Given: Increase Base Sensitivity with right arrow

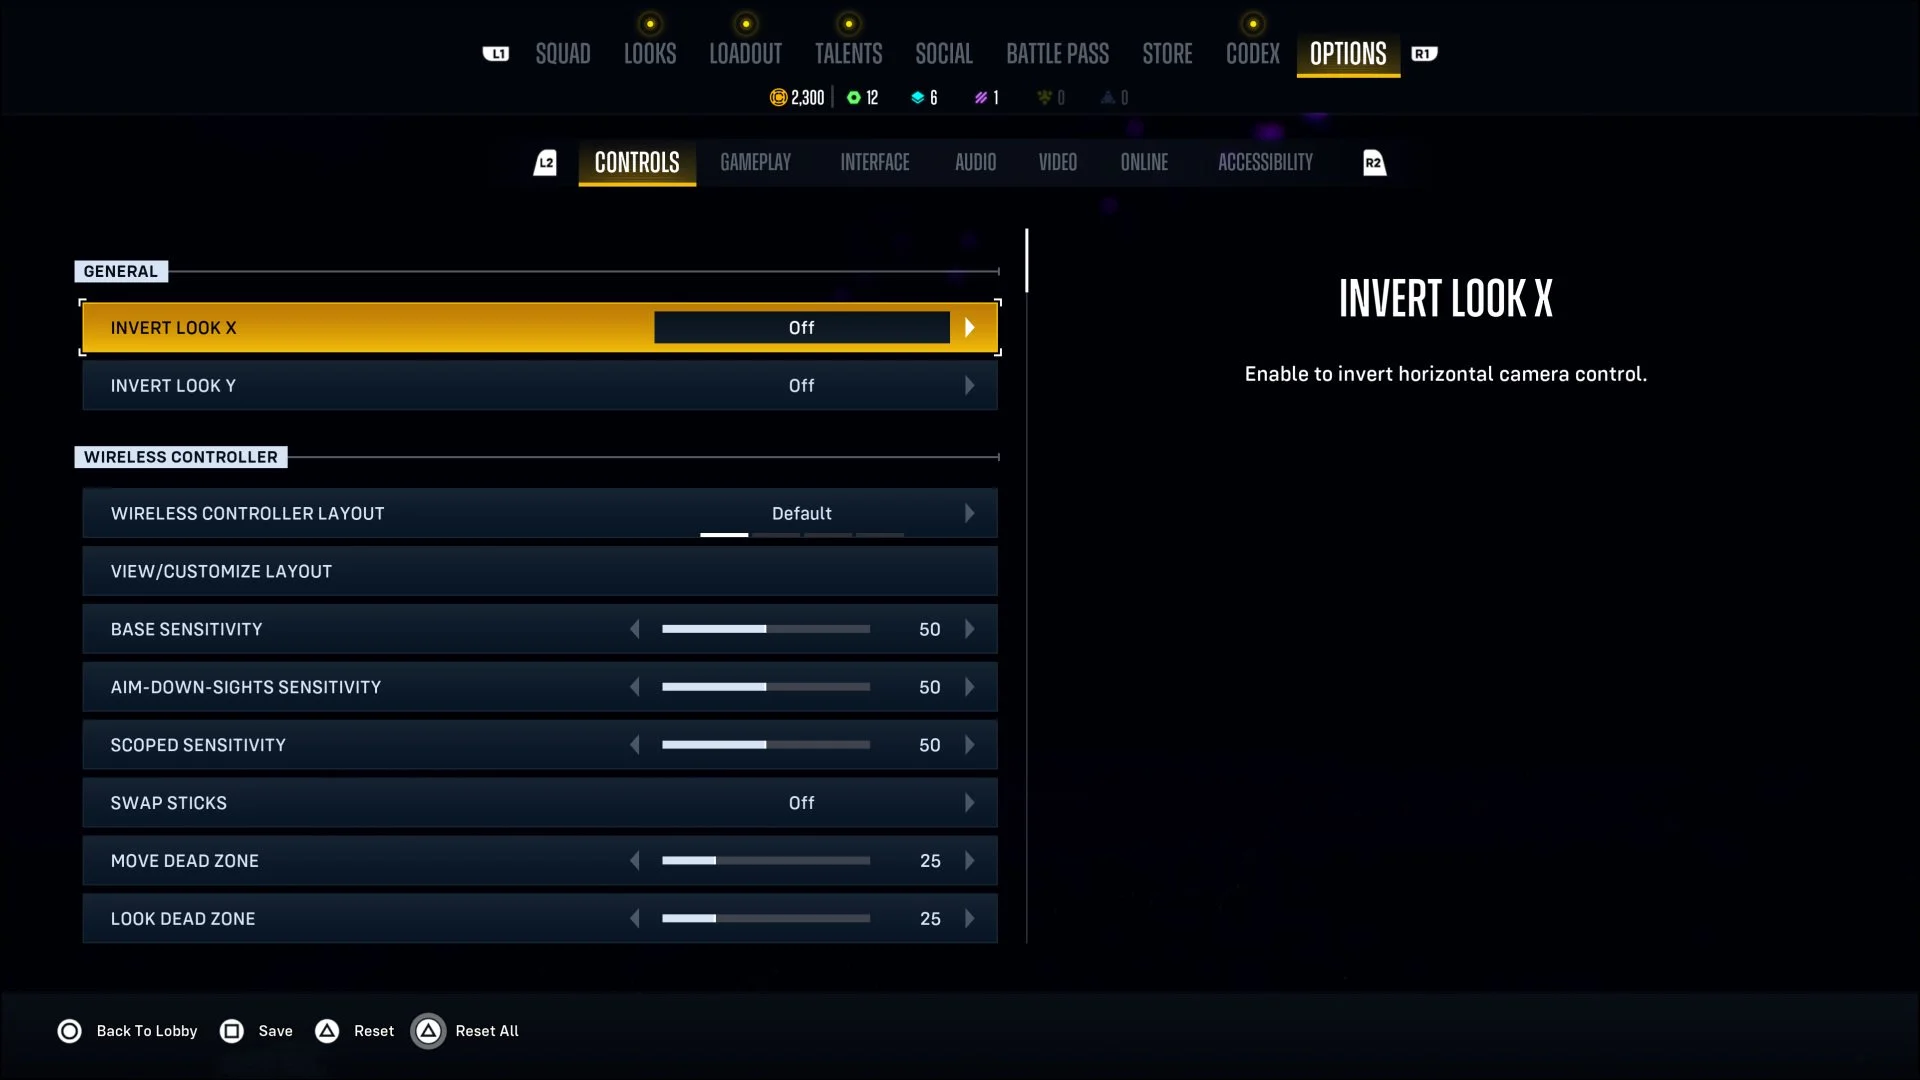Looking at the screenshot, I should [969, 630].
